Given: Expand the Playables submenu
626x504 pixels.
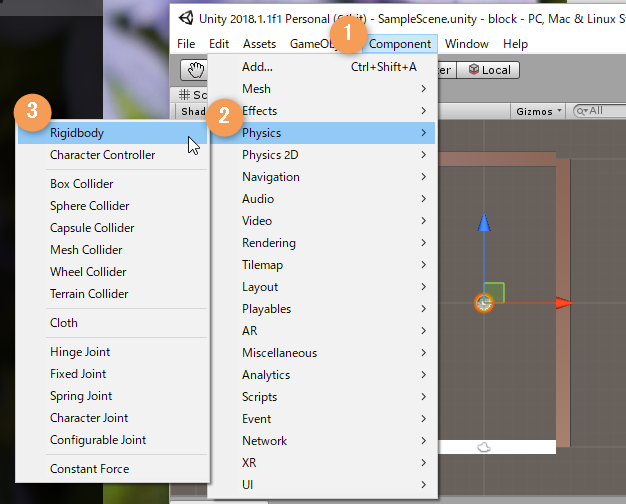Looking at the screenshot, I should pyautogui.click(x=323, y=309).
